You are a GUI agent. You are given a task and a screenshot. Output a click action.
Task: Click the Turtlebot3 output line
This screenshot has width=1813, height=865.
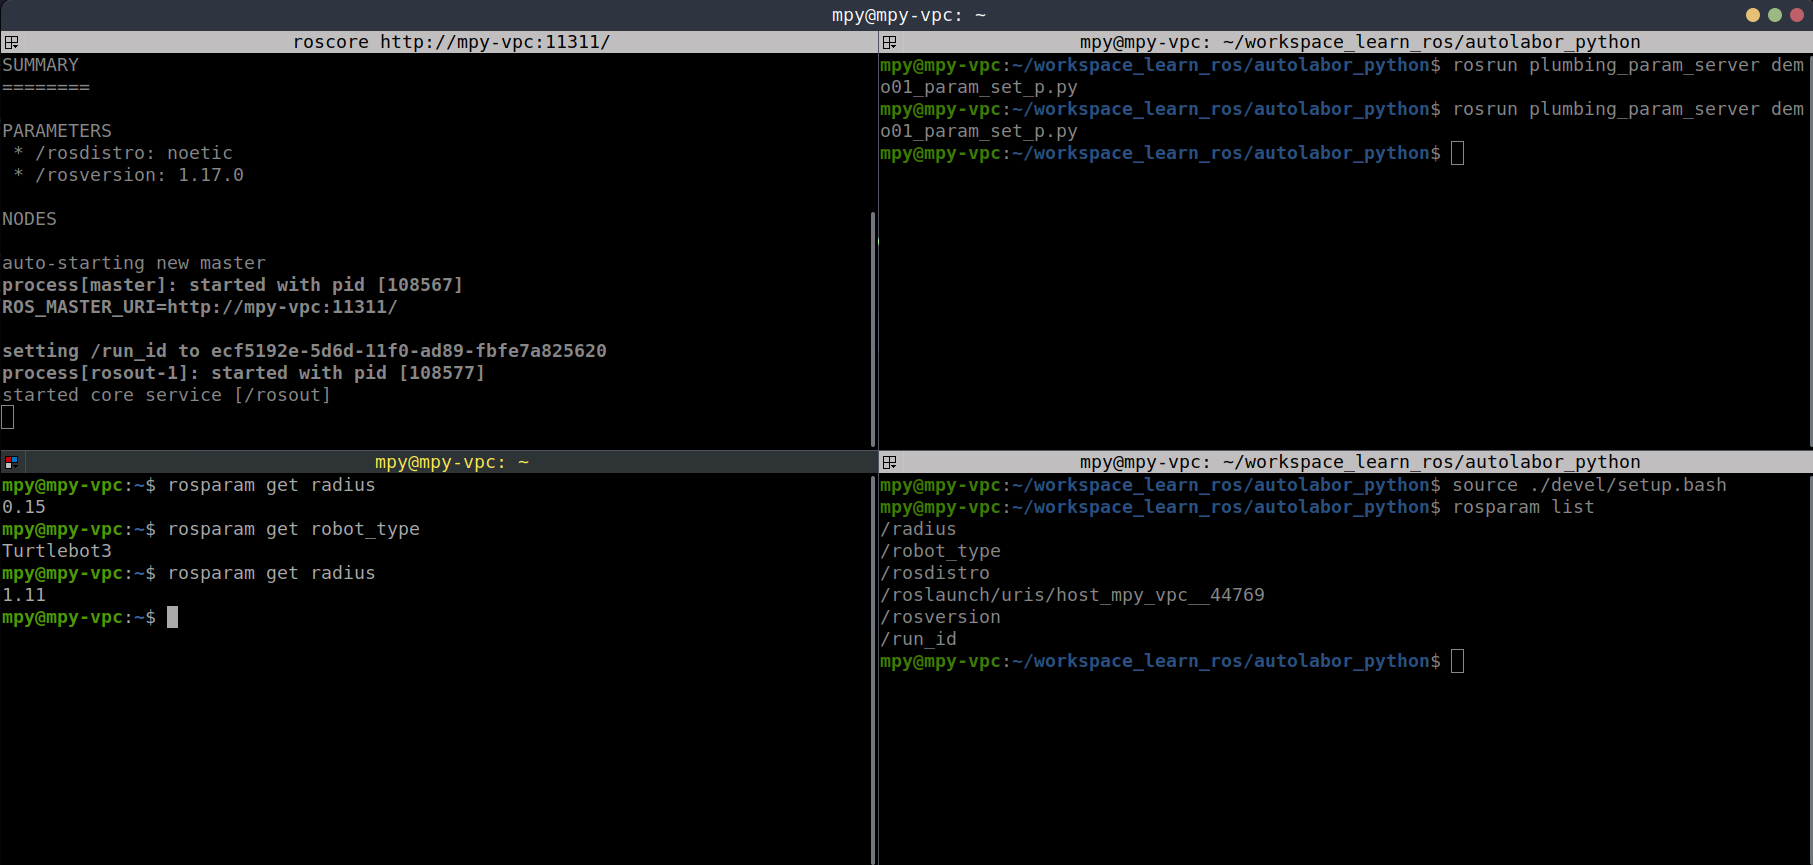coord(57,551)
